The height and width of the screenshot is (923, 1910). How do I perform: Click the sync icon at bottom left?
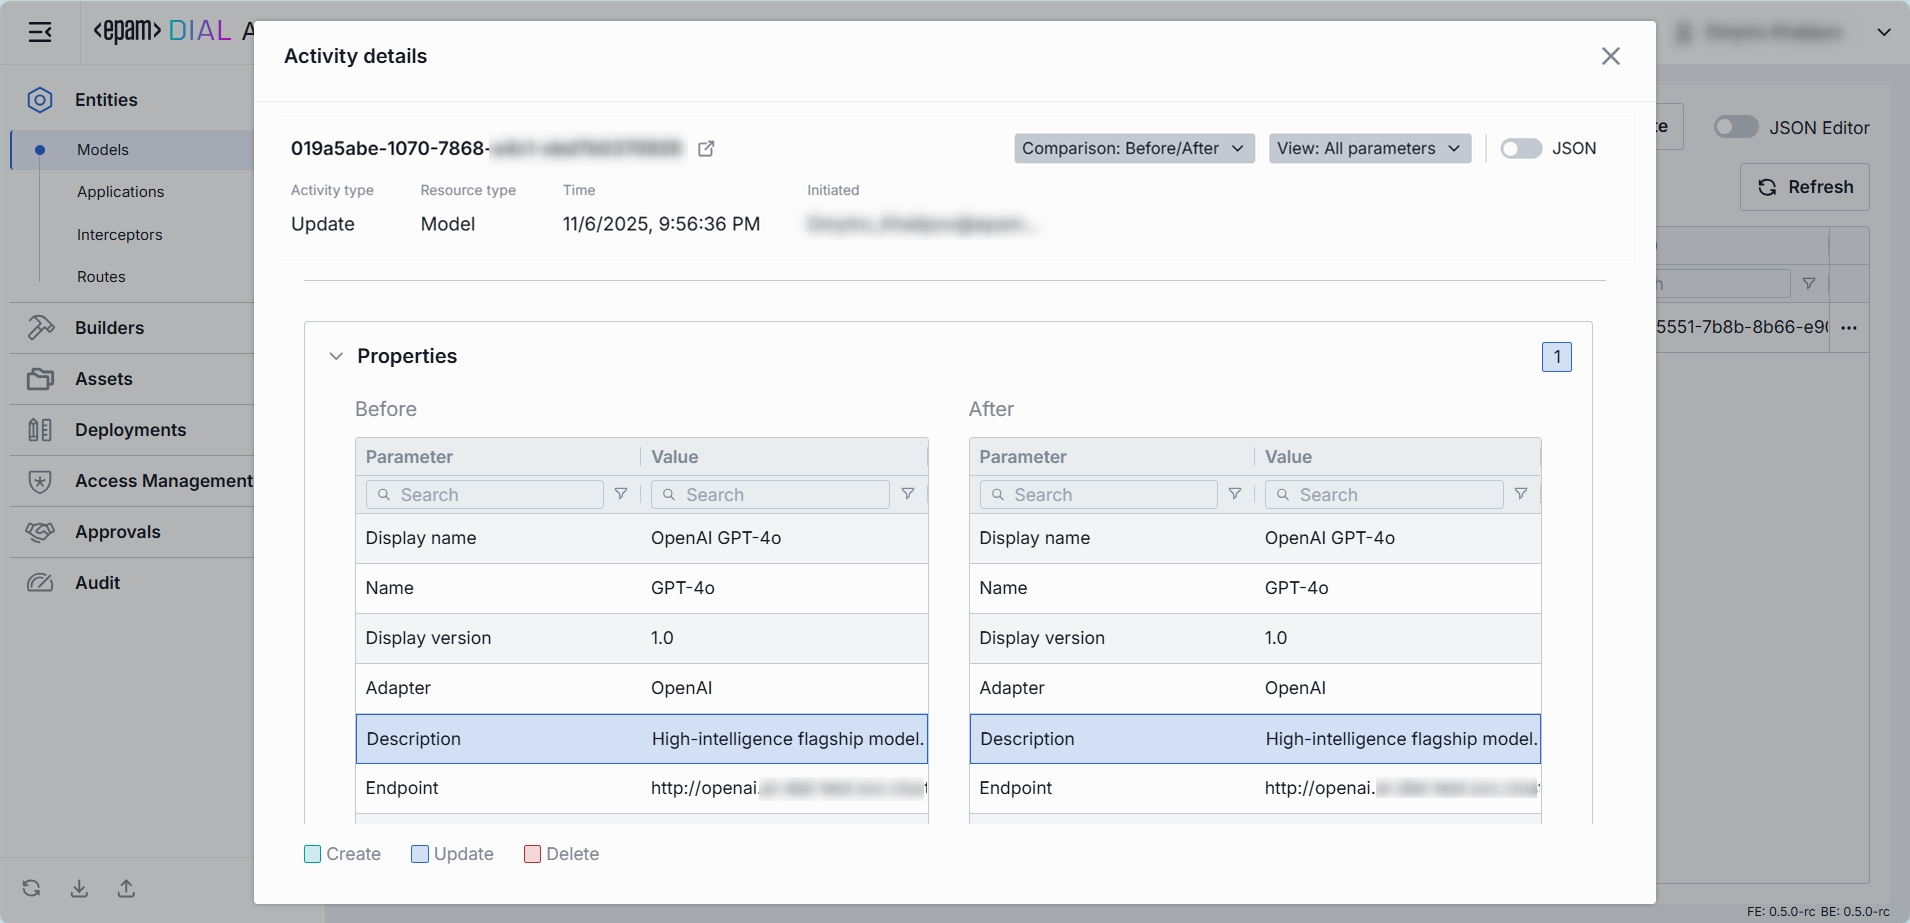tap(32, 888)
